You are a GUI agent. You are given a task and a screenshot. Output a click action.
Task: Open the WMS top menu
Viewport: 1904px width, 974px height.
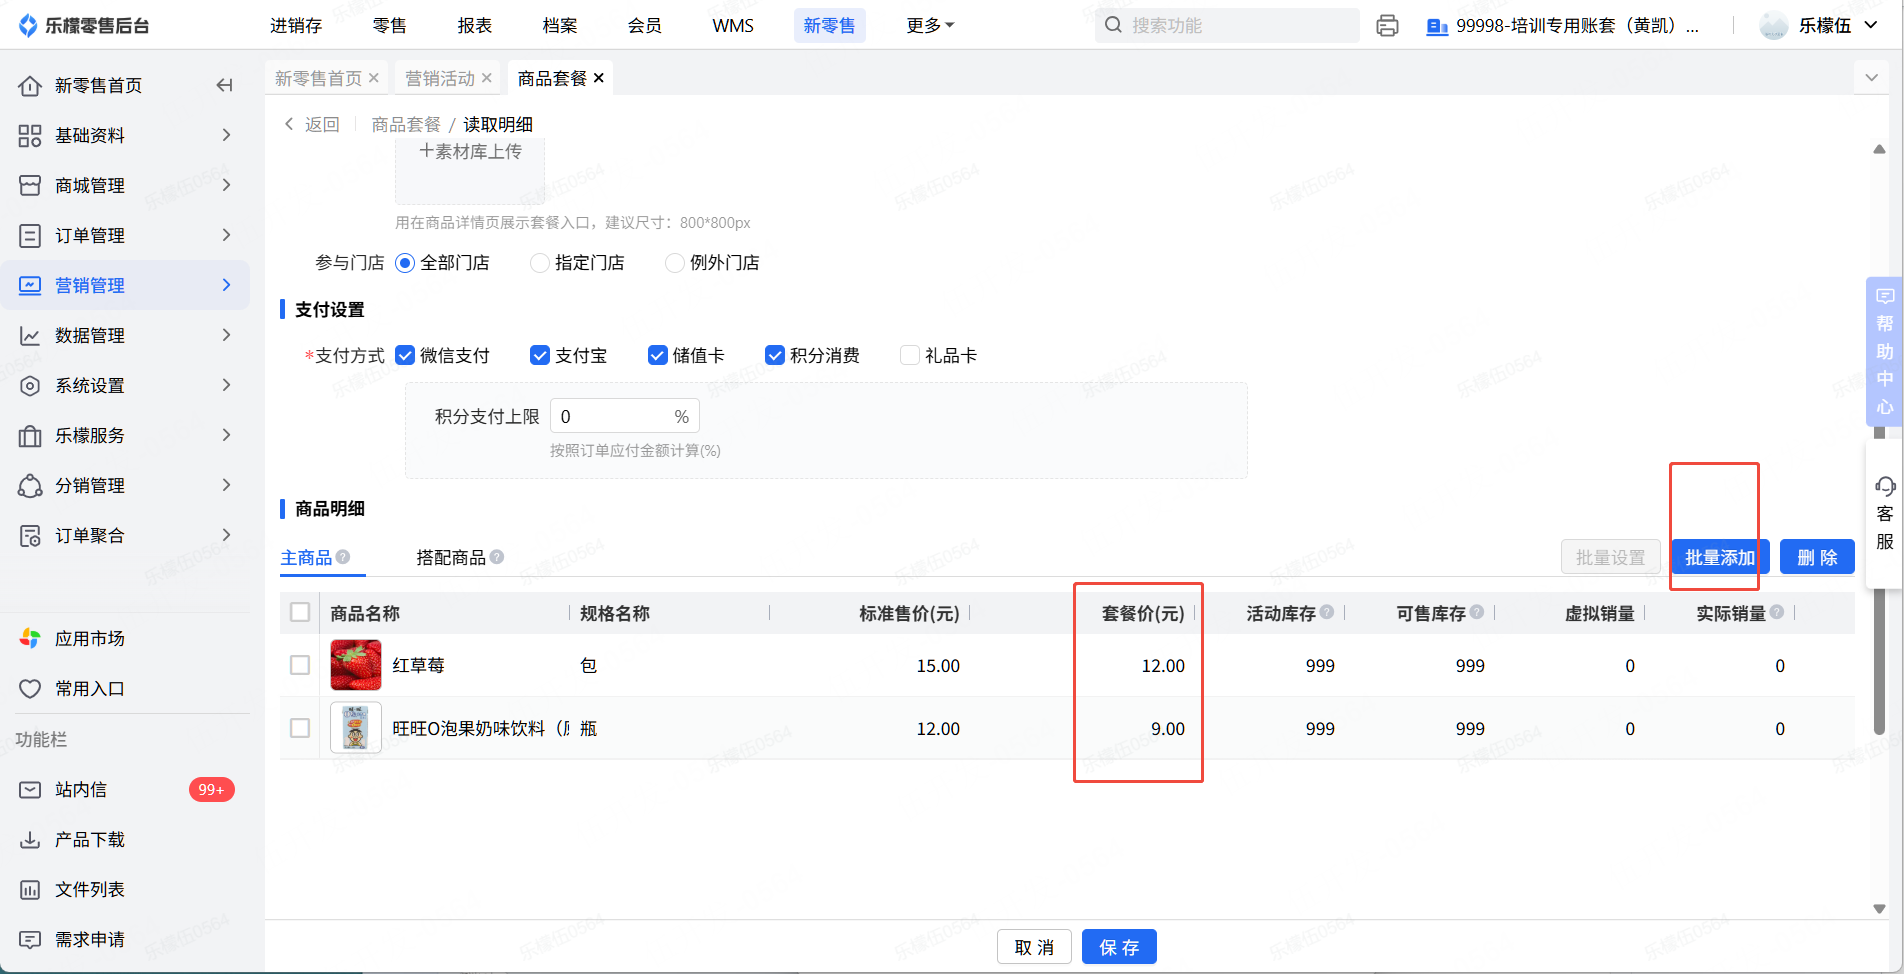[x=733, y=25]
